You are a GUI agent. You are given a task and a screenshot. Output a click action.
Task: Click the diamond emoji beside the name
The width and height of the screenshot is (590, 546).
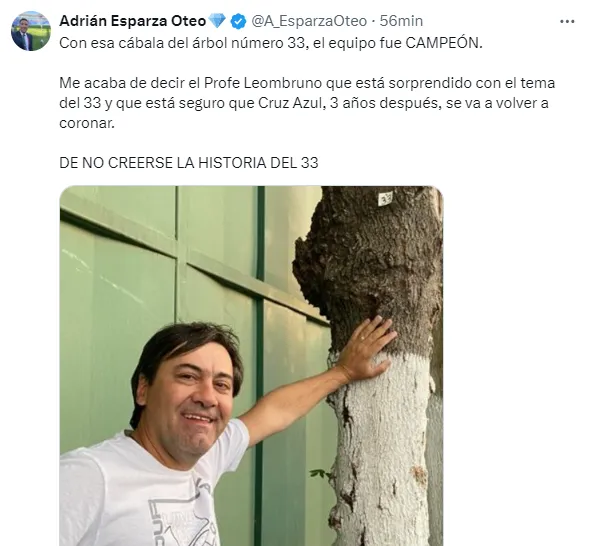click(x=217, y=21)
